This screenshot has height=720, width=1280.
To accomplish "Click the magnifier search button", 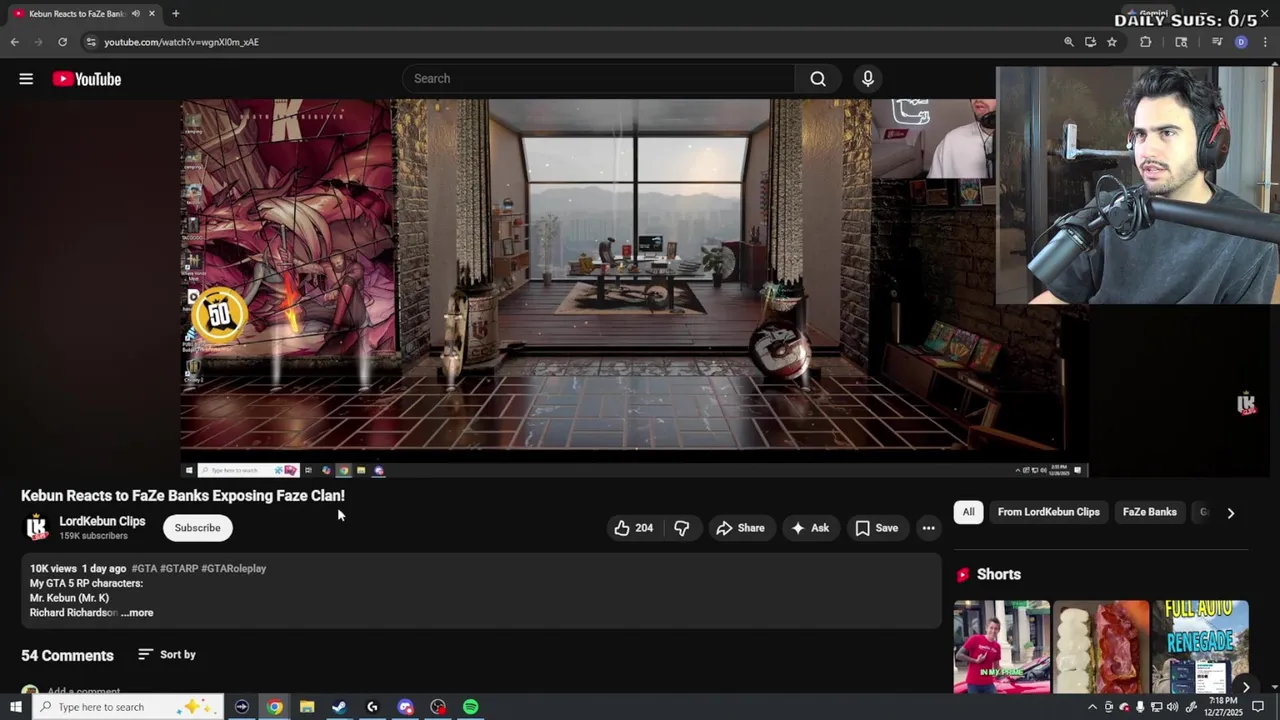I will pyautogui.click(x=818, y=78).
